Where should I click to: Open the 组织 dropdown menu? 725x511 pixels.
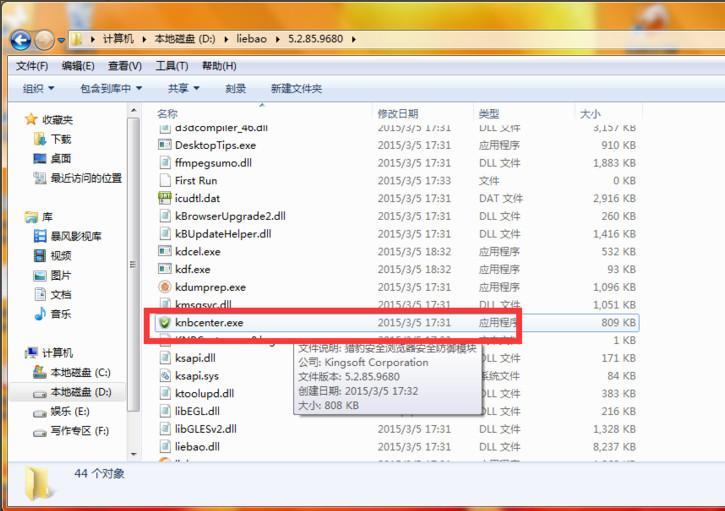point(39,88)
